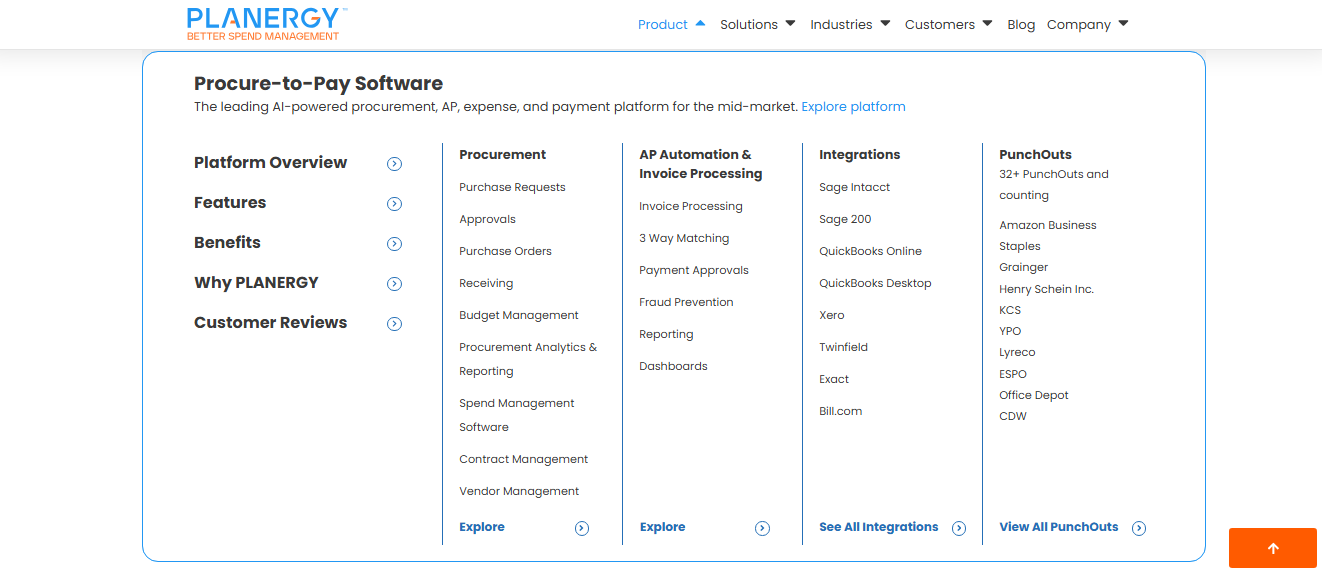
Task: Click the Procurement heading
Action: (x=502, y=154)
